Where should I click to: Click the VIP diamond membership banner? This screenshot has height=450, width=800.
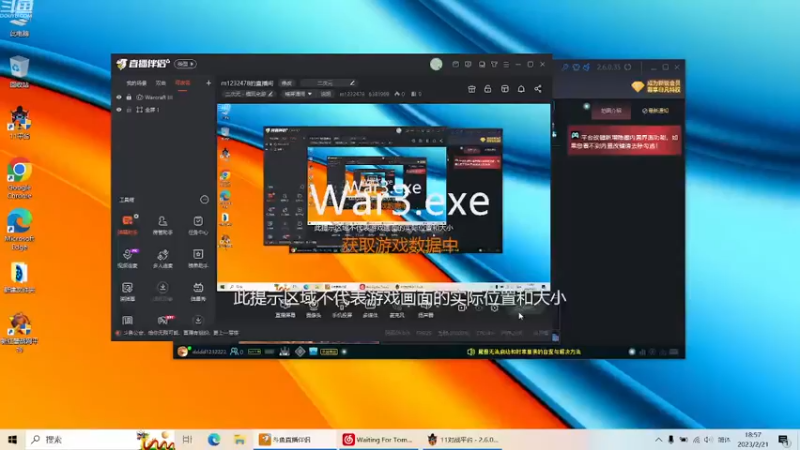pos(657,86)
